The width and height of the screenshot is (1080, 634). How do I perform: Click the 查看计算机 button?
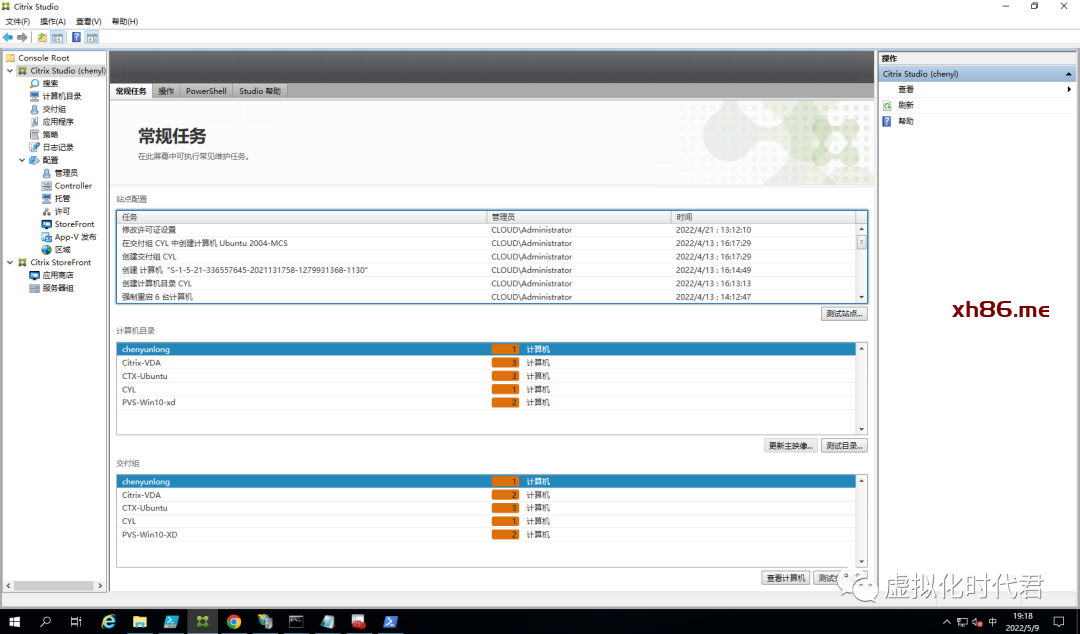coord(785,578)
